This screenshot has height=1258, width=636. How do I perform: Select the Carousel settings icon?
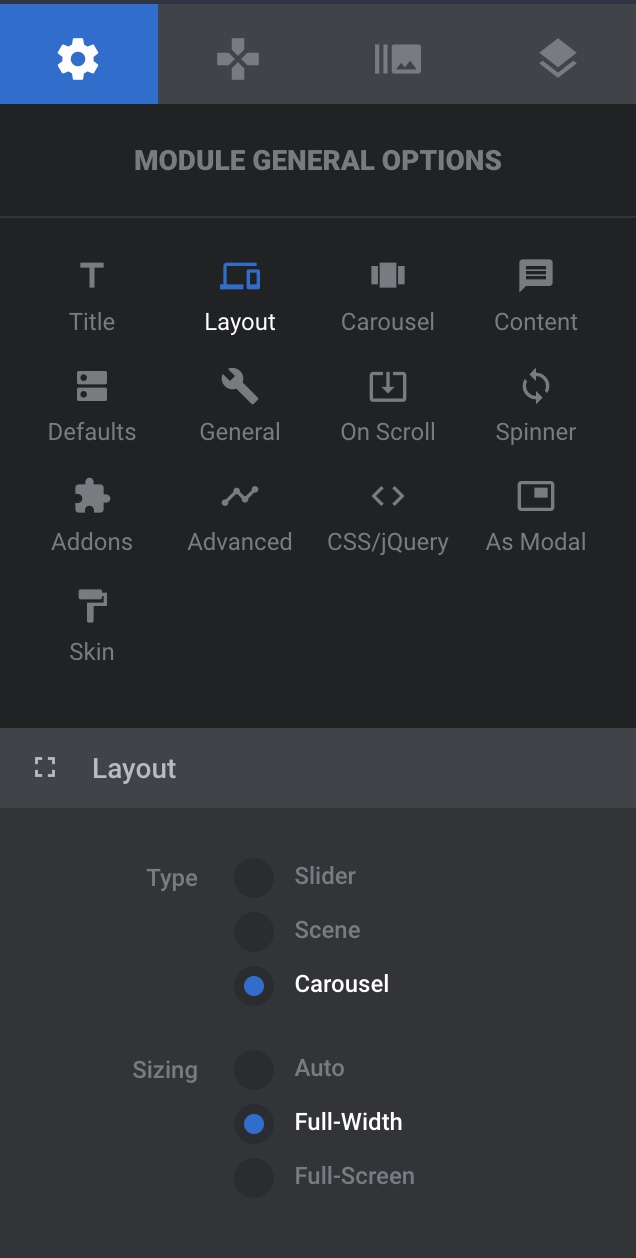coord(388,276)
